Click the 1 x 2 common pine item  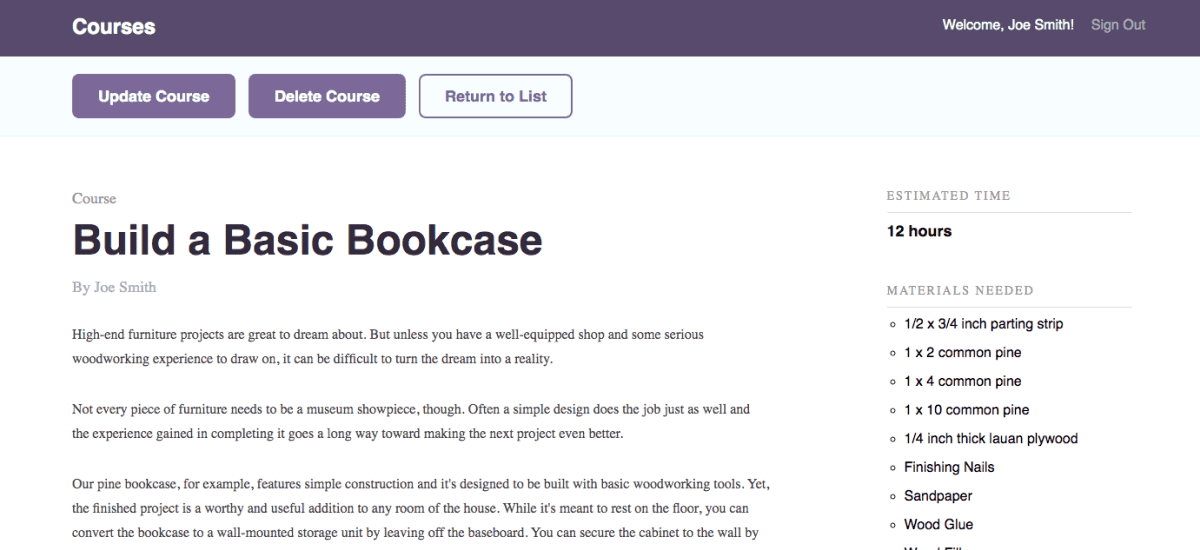[962, 353]
